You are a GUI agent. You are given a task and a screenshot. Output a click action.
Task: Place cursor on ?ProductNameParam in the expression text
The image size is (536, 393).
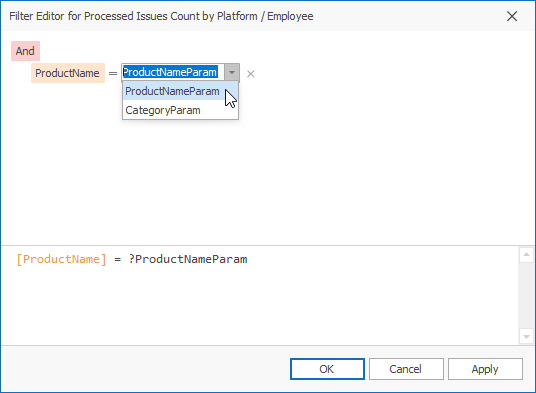click(188, 259)
